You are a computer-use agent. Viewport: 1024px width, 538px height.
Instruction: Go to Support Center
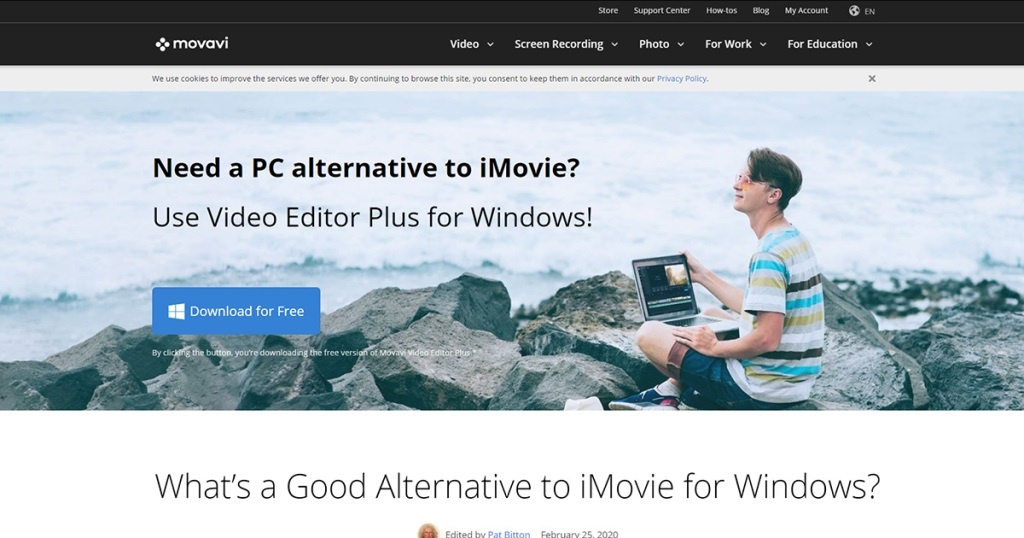click(x=662, y=10)
